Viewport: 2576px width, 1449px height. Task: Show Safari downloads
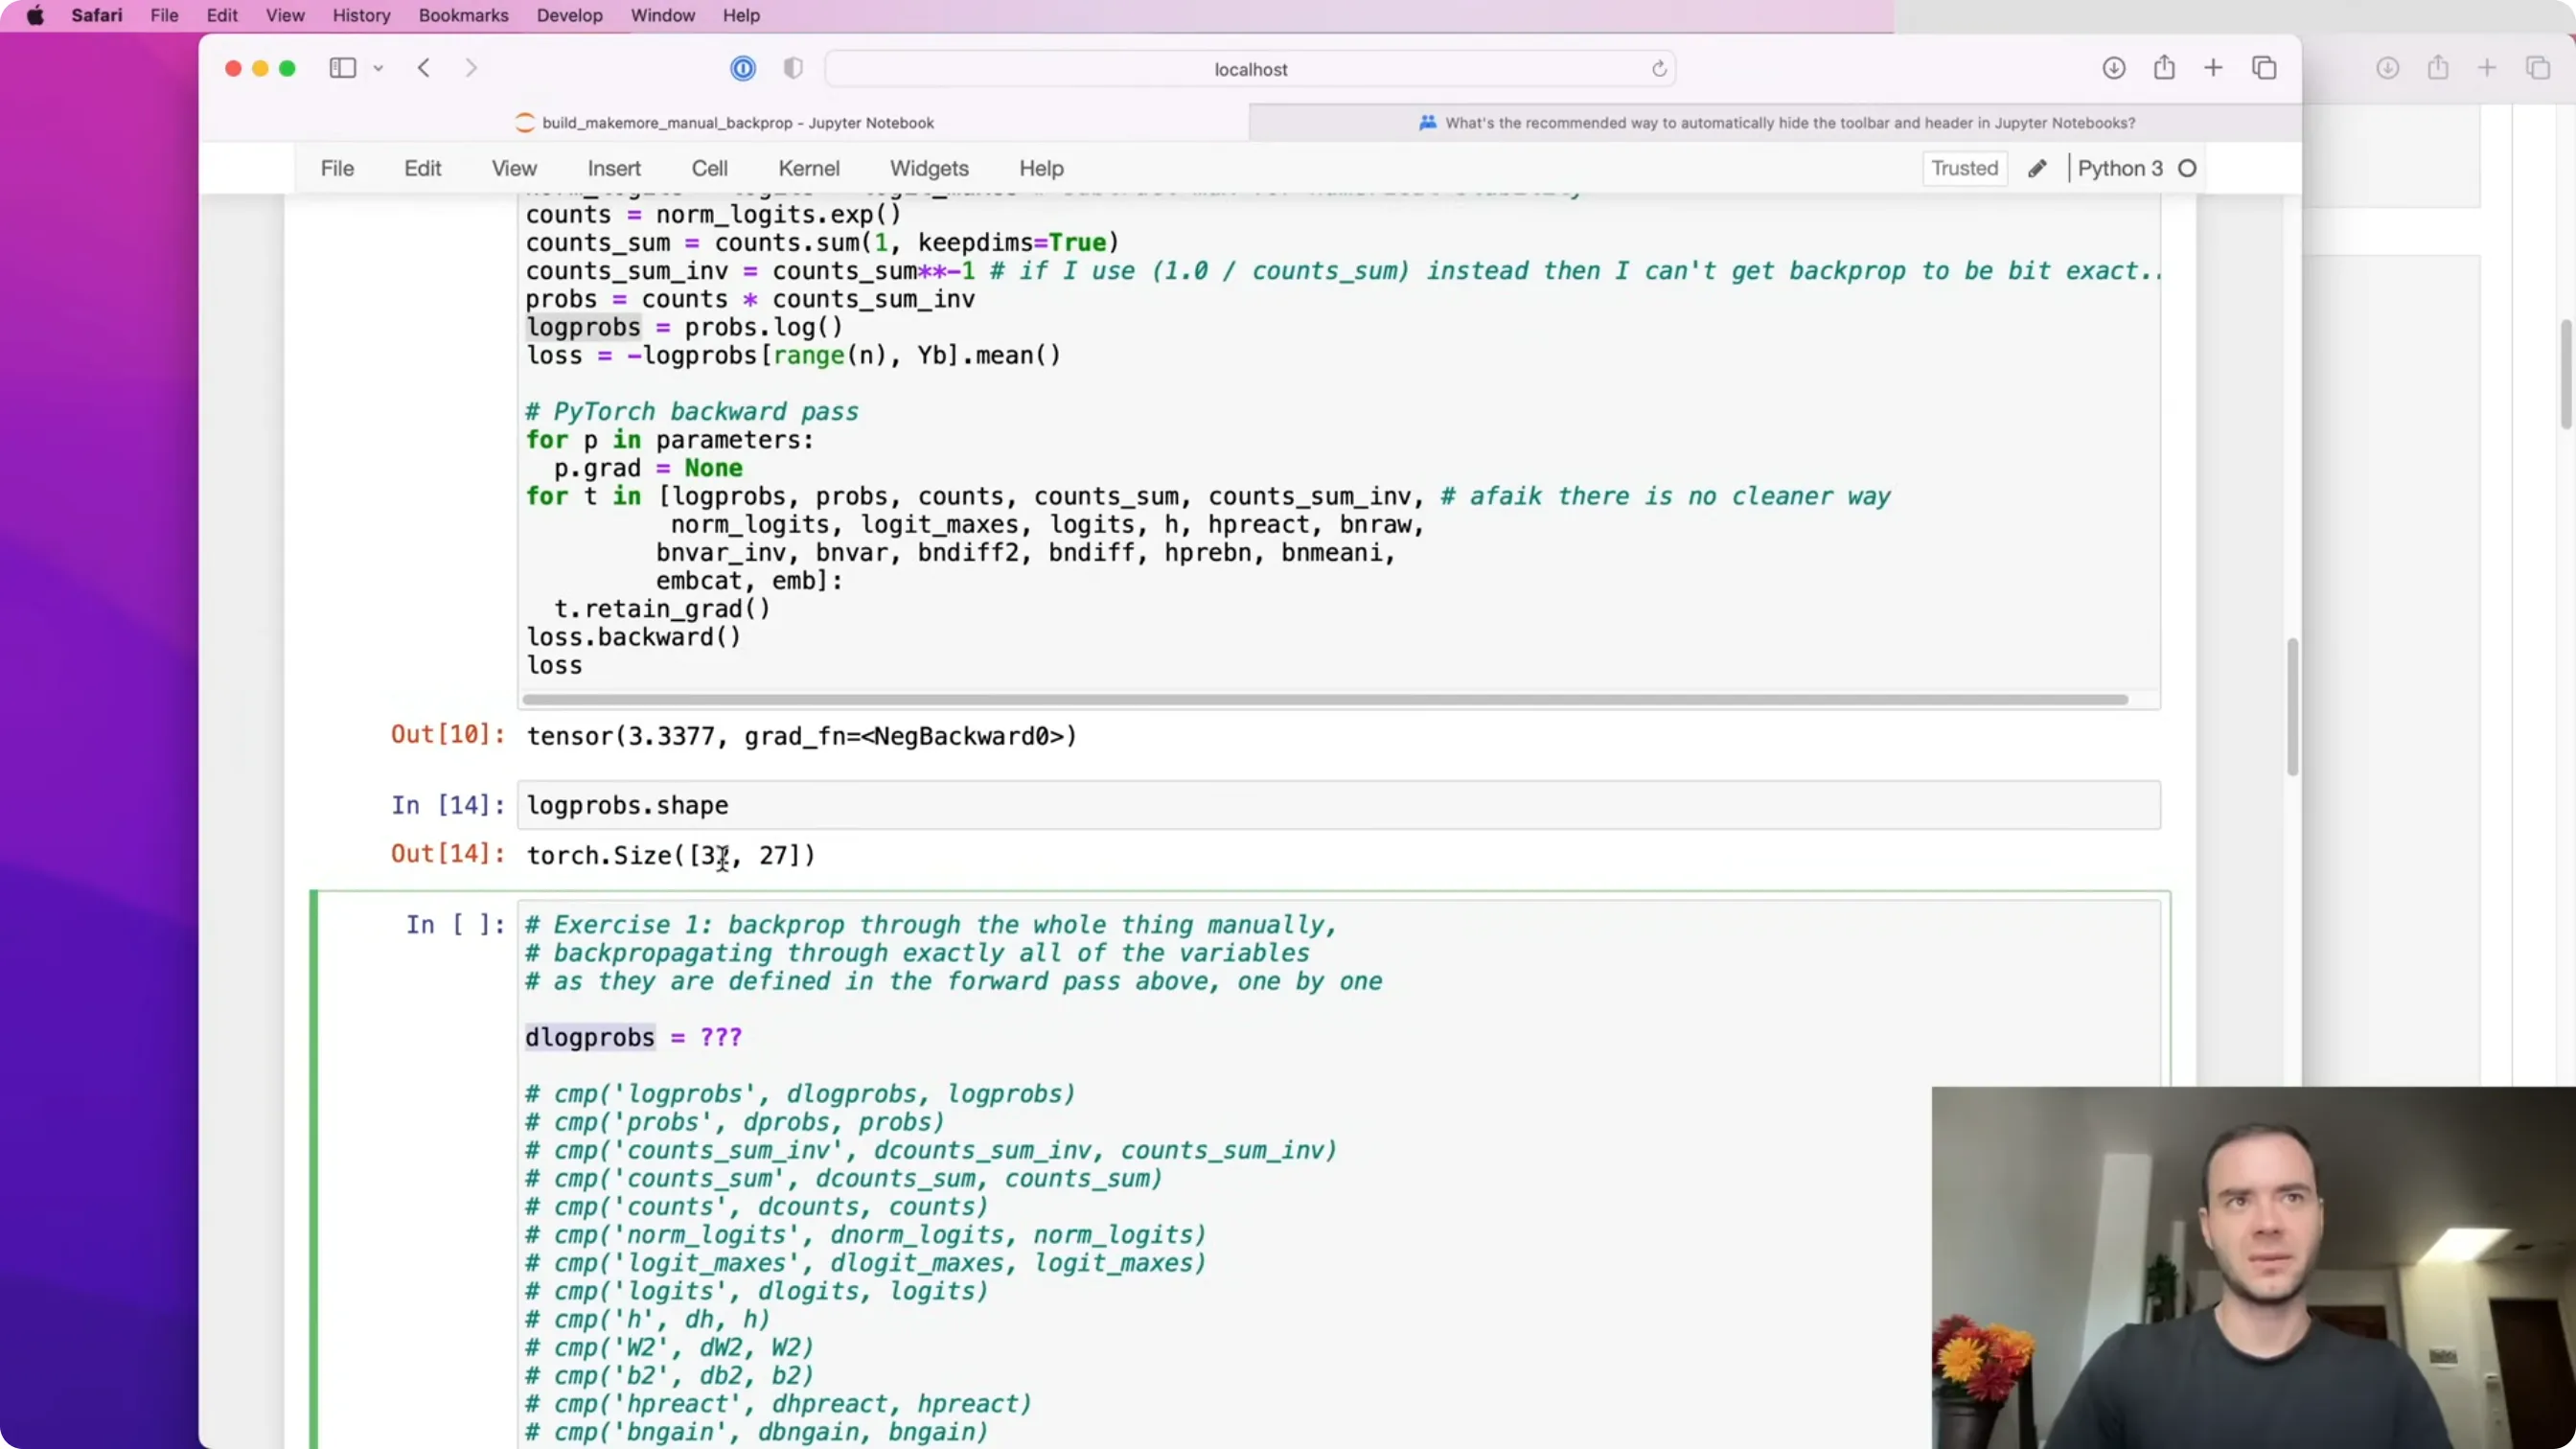coord(2113,68)
